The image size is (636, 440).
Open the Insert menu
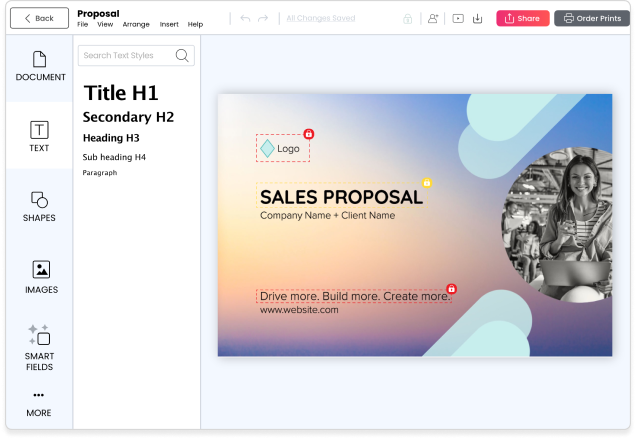(x=169, y=24)
